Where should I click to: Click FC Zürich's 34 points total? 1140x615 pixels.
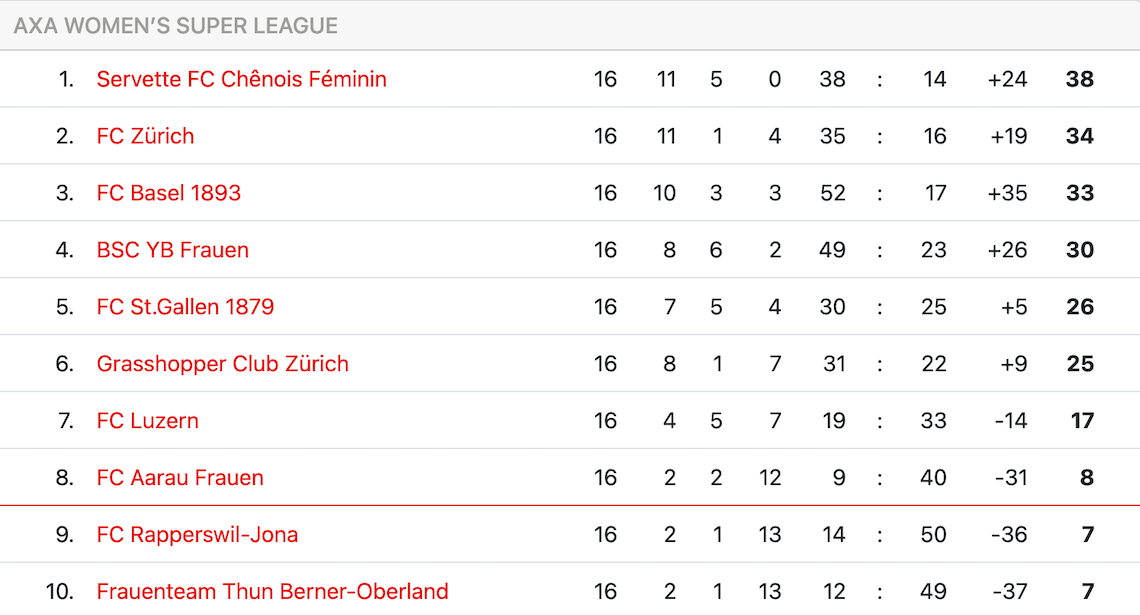[x=1080, y=136]
